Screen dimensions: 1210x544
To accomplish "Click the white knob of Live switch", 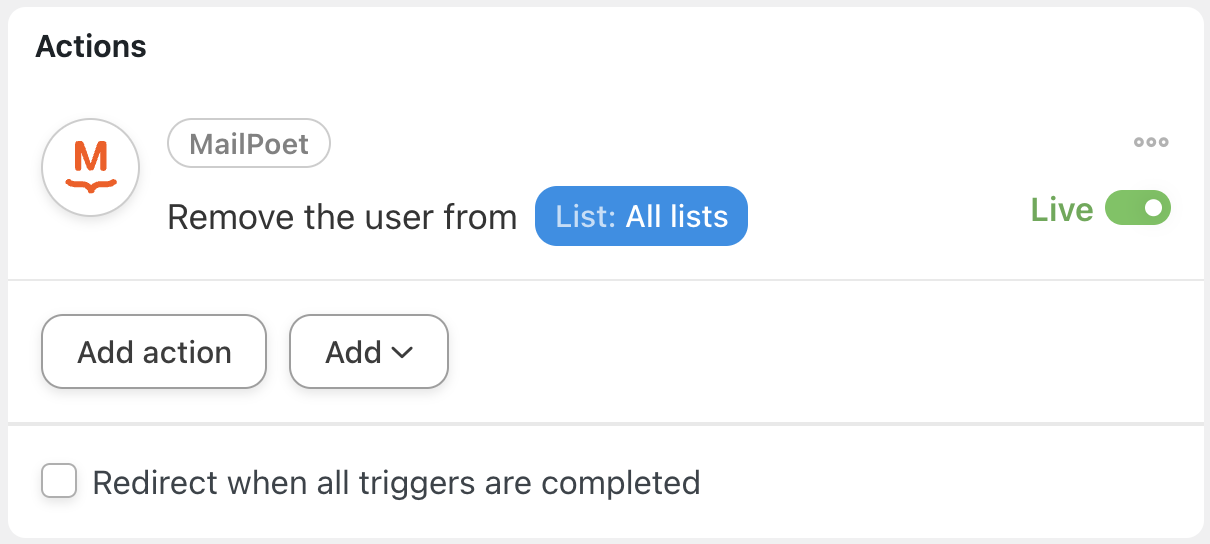I will tap(1154, 209).
